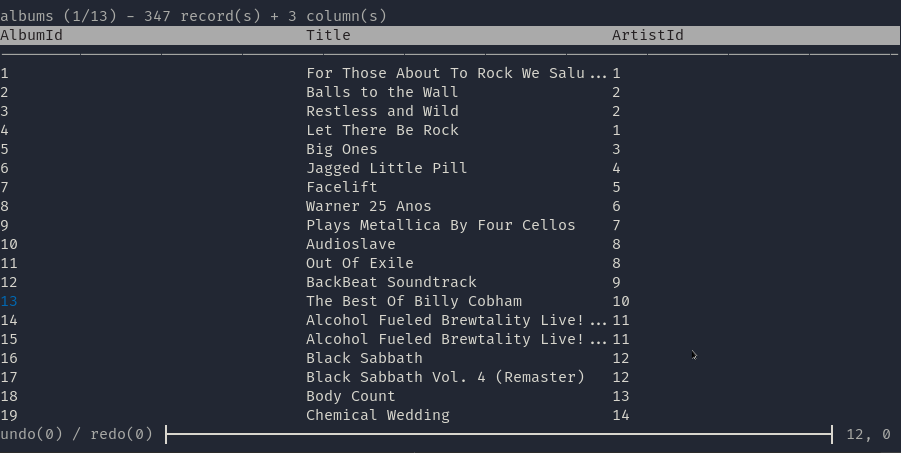The height and width of the screenshot is (453, 901).
Task: Click Plays Metallica By Four Cellos
Action: click(x=441, y=225)
